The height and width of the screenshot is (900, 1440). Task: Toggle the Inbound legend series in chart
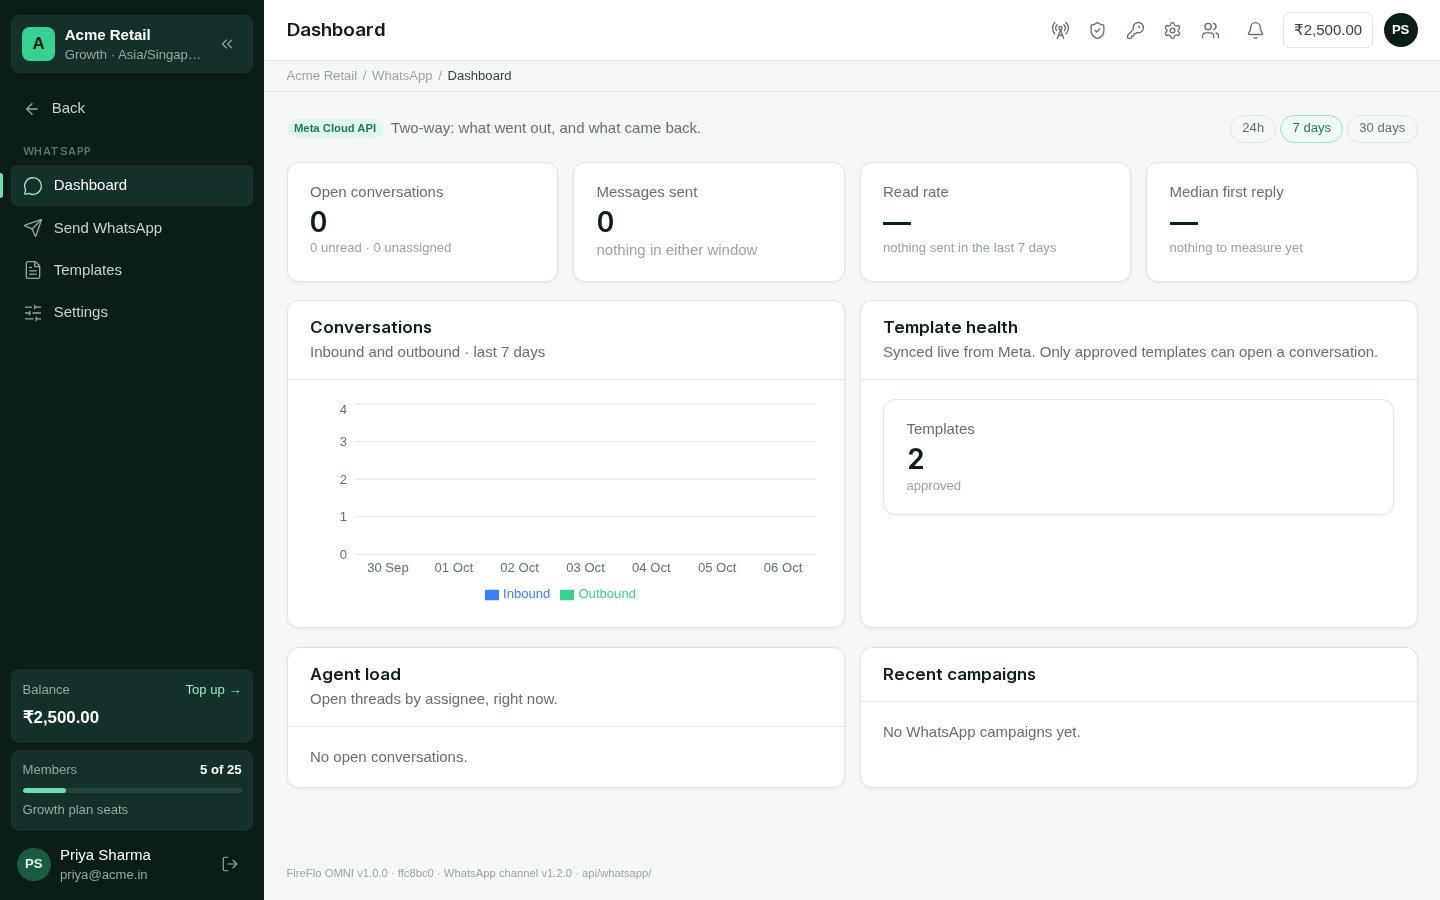click(517, 594)
